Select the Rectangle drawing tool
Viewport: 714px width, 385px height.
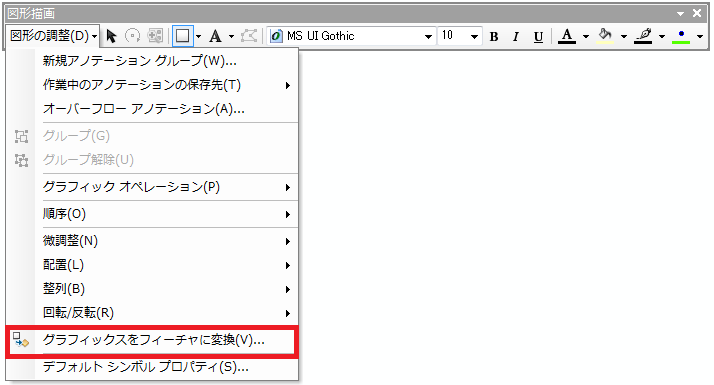tap(183, 36)
